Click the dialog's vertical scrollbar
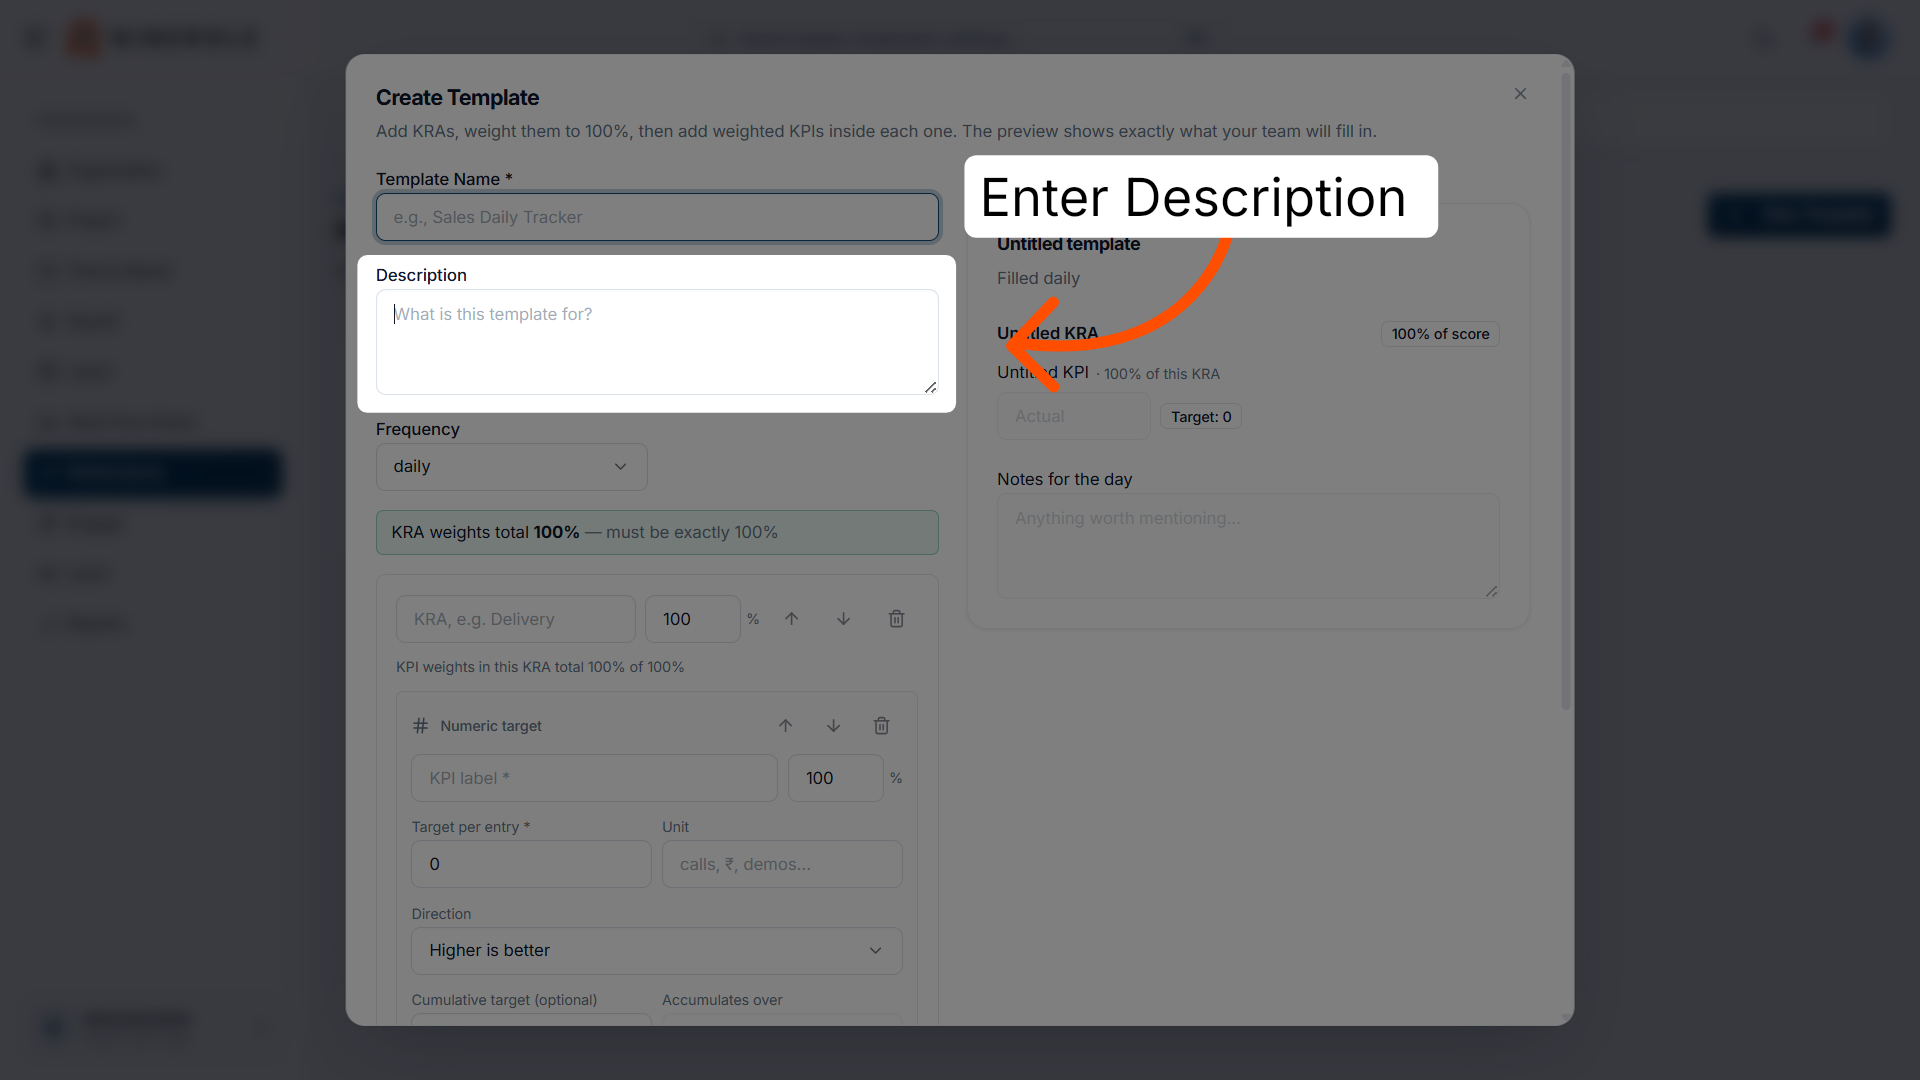The width and height of the screenshot is (1920, 1080). [1566, 390]
